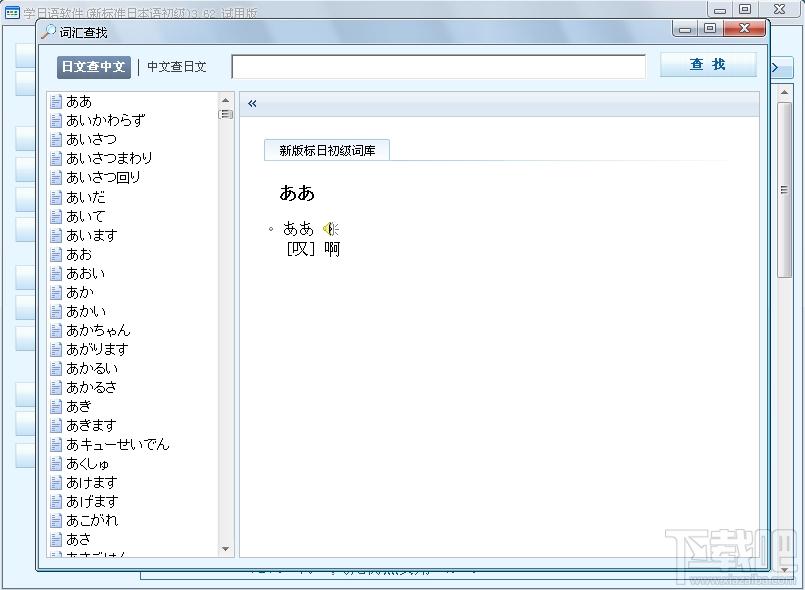Image resolution: width=805 pixels, height=590 pixels.
Task: Select the あいだ entry
Action: 86,197
